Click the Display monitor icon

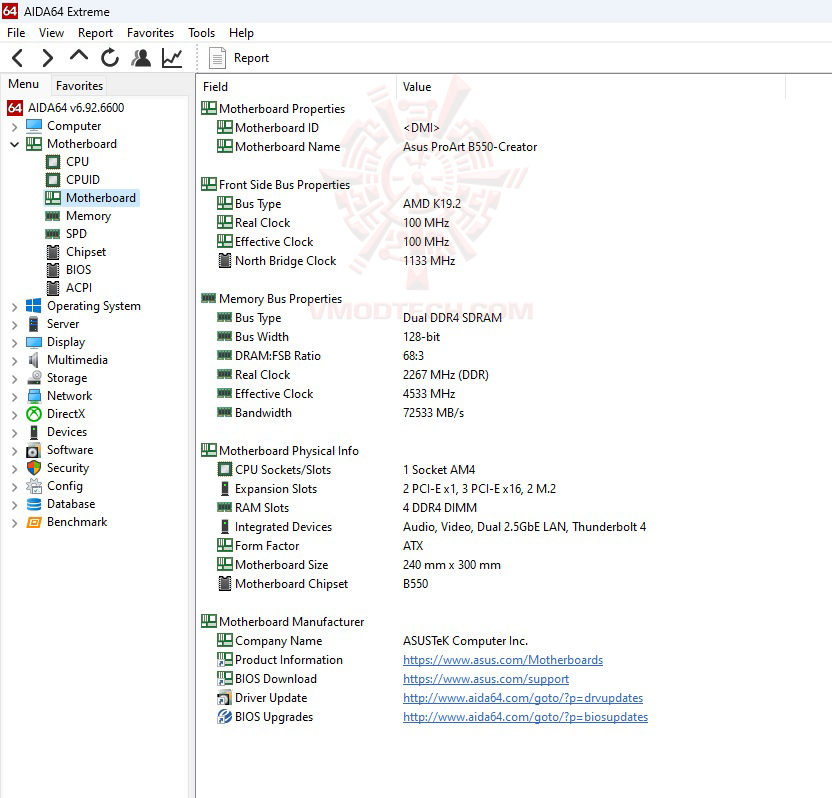click(x=33, y=342)
